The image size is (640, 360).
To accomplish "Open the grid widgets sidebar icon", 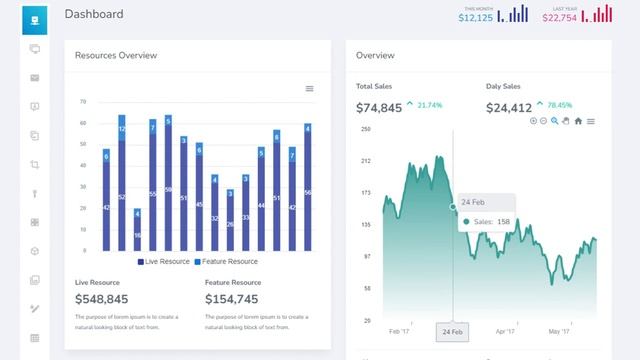I will tap(35, 222).
